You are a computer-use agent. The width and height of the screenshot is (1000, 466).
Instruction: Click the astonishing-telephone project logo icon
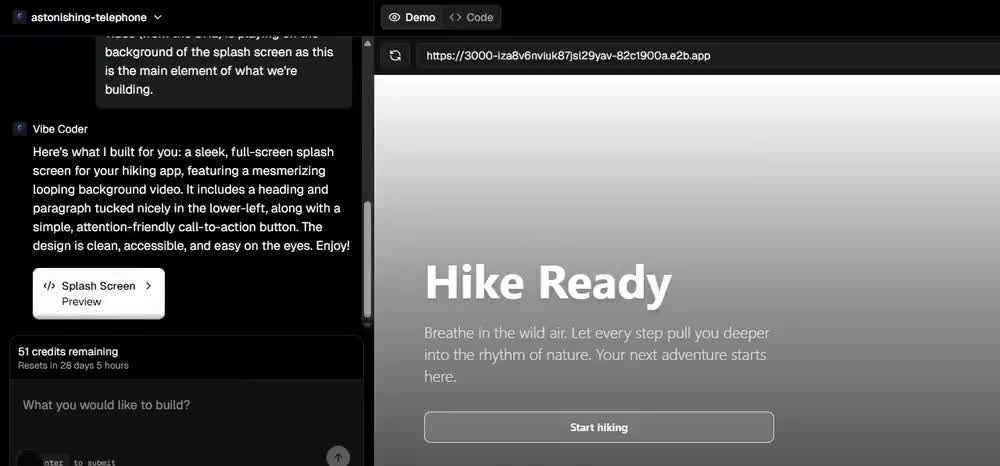(x=19, y=18)
